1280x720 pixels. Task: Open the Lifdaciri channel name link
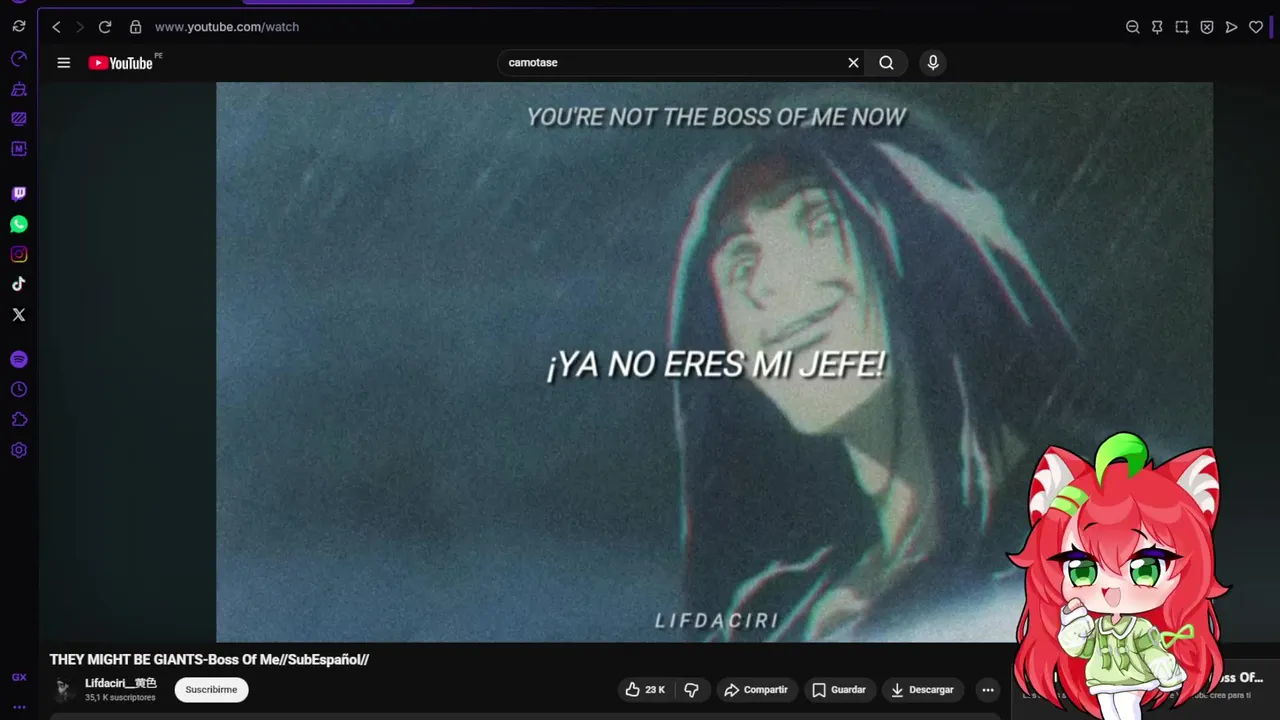coord(121,683)
